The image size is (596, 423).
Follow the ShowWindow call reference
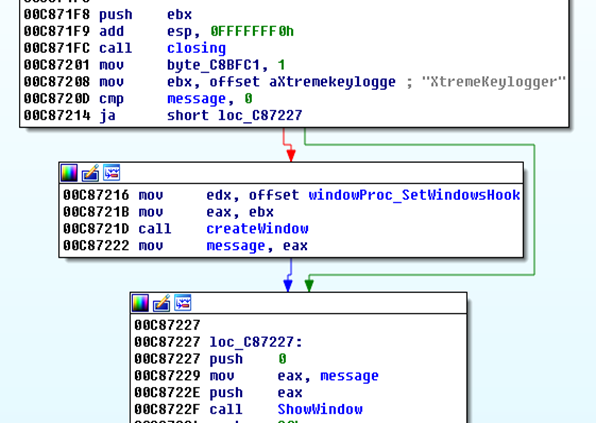click(x=320, y=409)
